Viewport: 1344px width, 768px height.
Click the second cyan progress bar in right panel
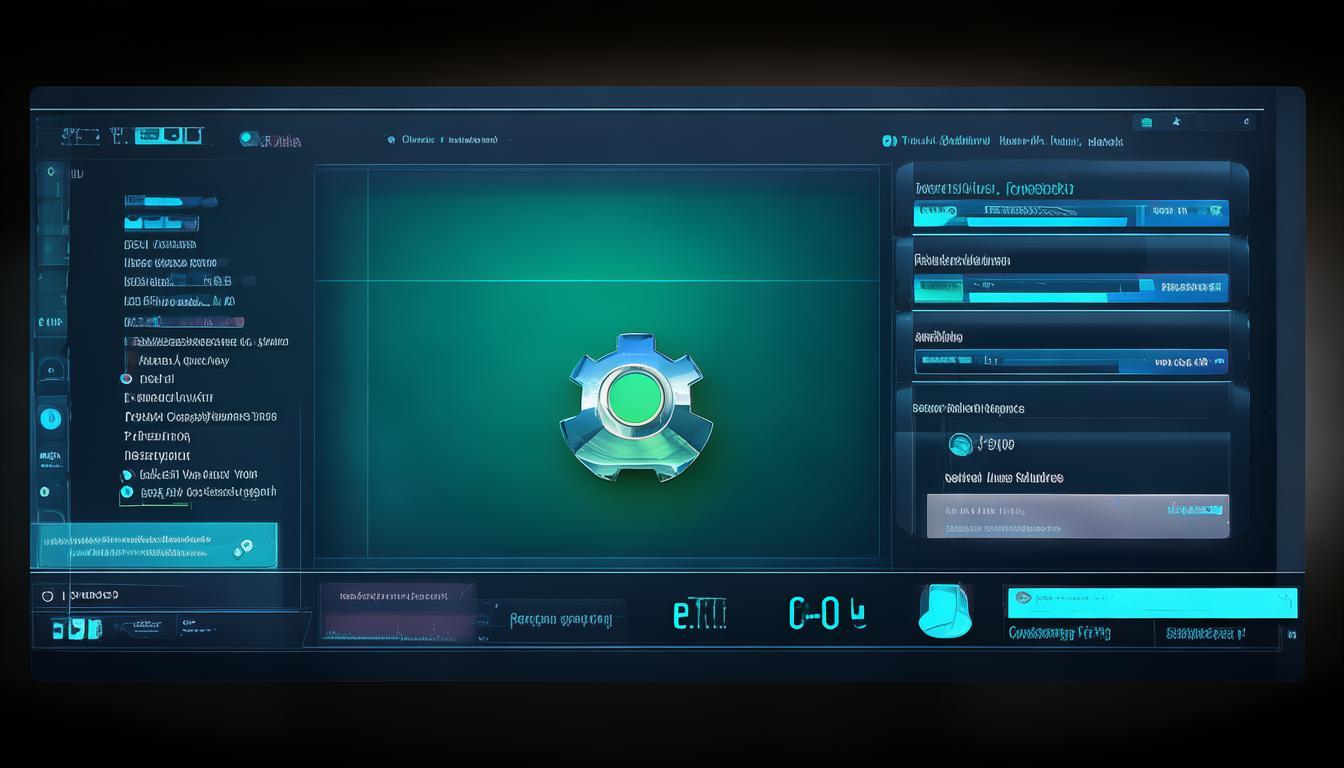click(1070, 288)
